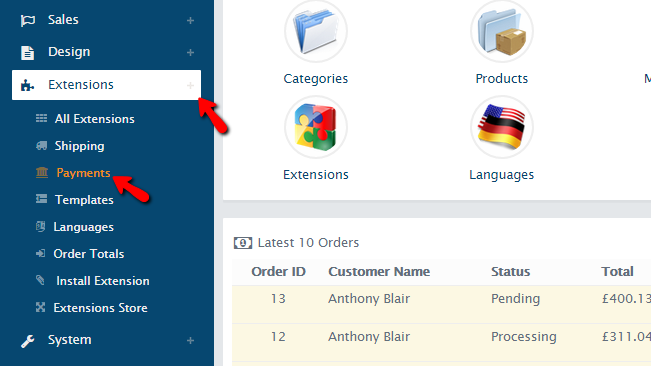Click the Install Extension paperclip icon
Viewport: 651px width, 366px height.
tap(40, 280)
